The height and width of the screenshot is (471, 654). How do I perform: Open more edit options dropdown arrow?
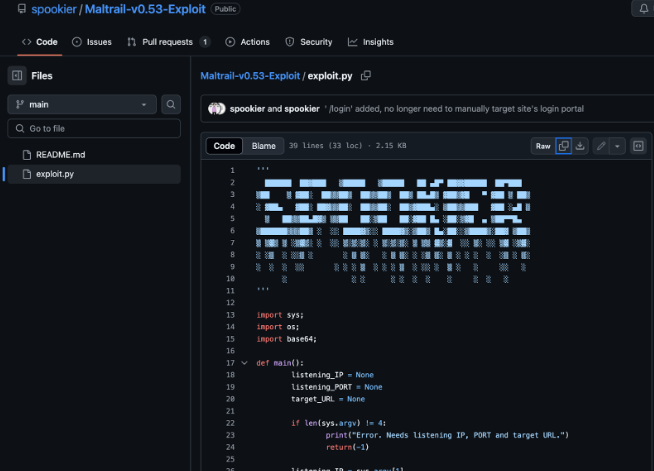pos(617,146)
